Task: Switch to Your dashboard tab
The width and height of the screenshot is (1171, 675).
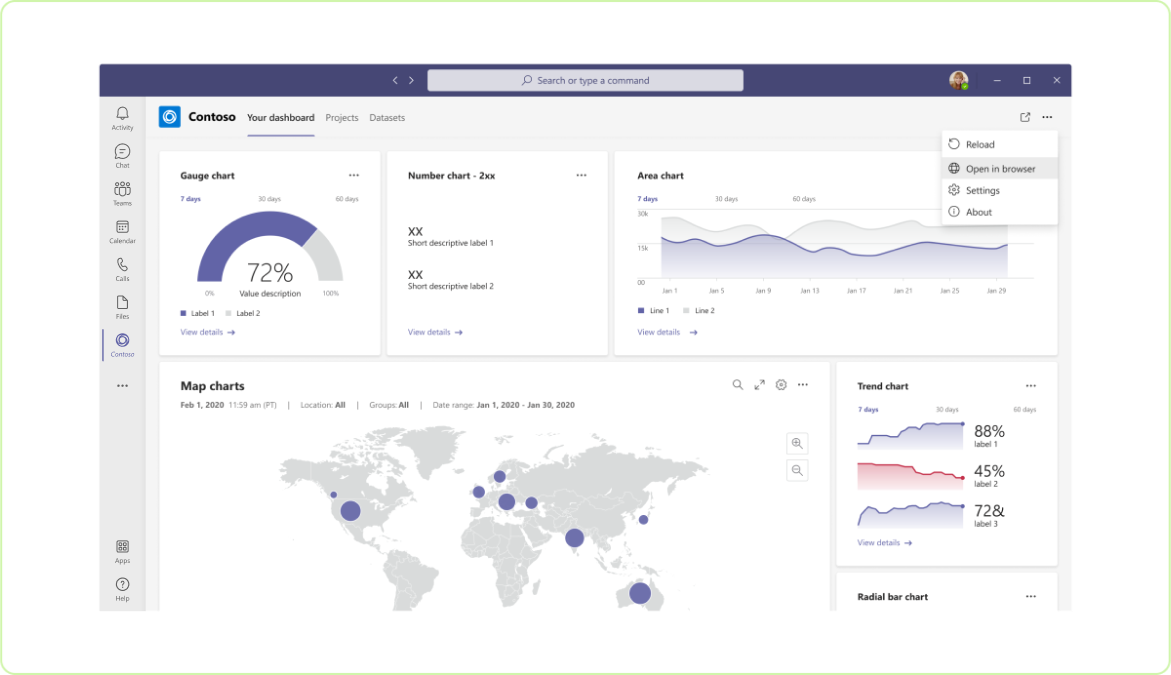Action: pos(281,118)
